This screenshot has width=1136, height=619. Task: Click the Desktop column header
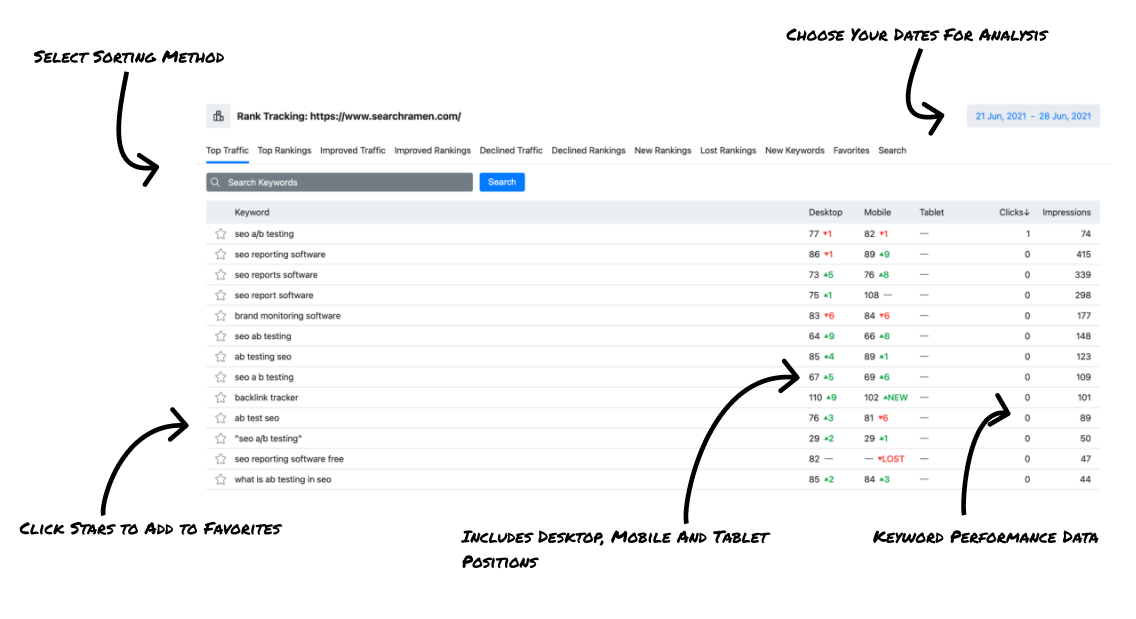pos(825,212)
